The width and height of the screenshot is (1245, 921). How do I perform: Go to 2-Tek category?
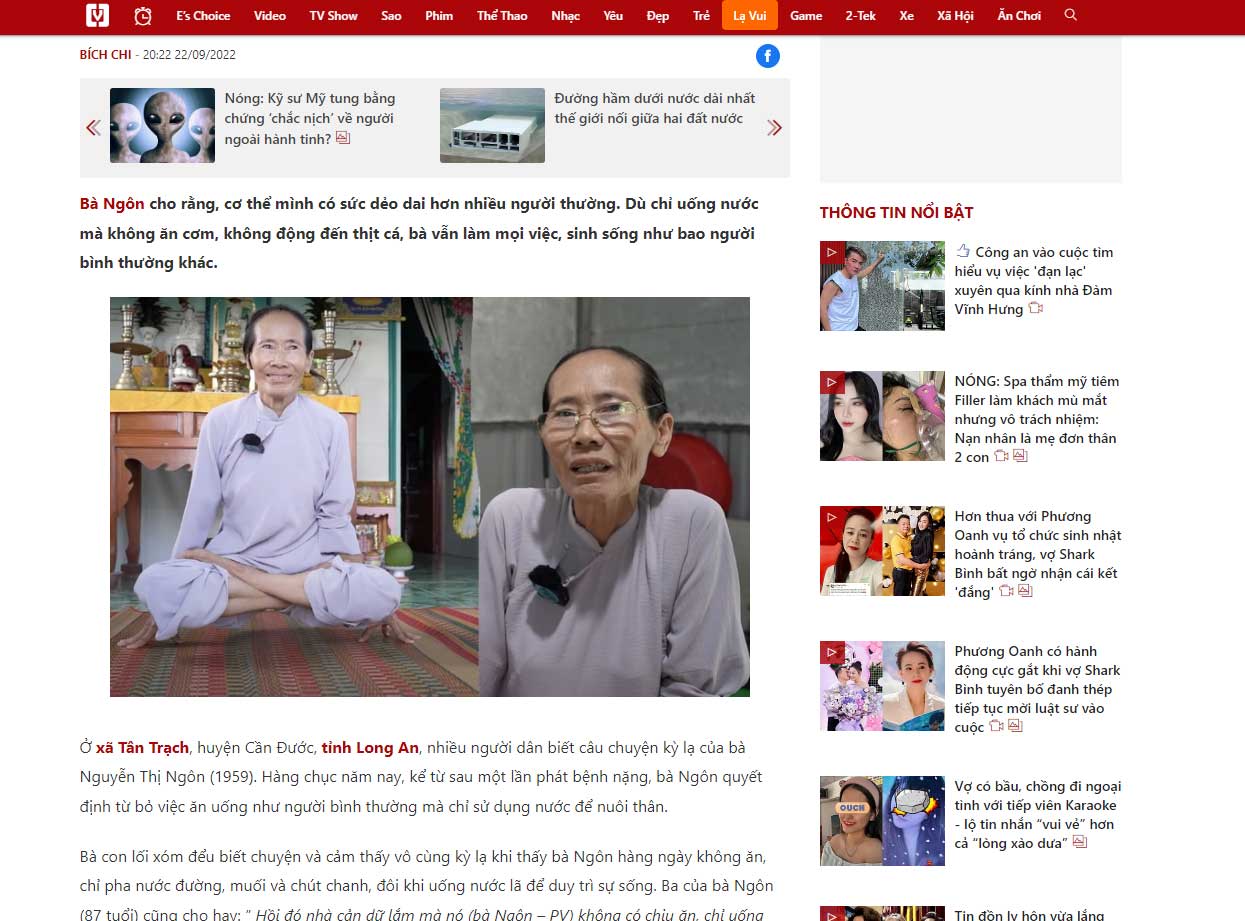coord(860,15)
